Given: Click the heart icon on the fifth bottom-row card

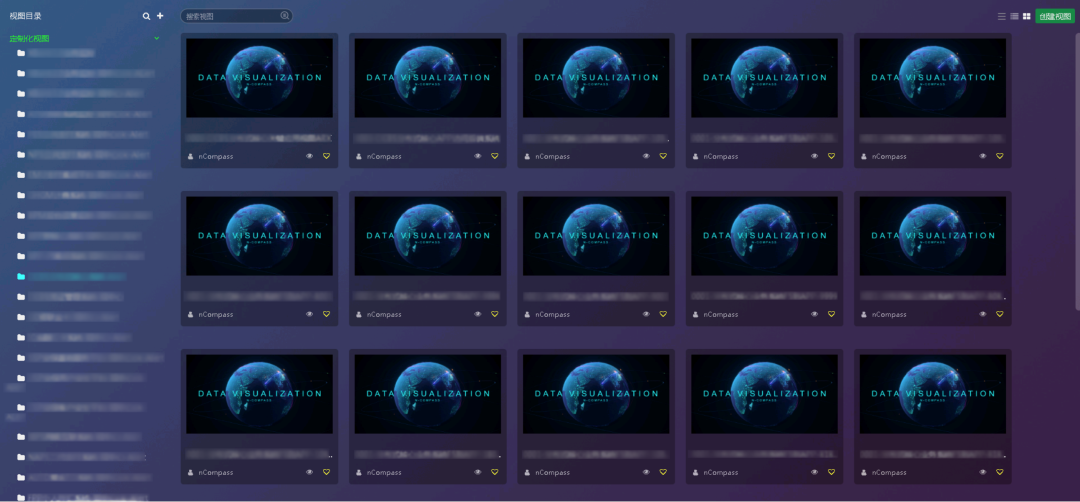Looking at the screenshot, I should [x=999, y=472].
